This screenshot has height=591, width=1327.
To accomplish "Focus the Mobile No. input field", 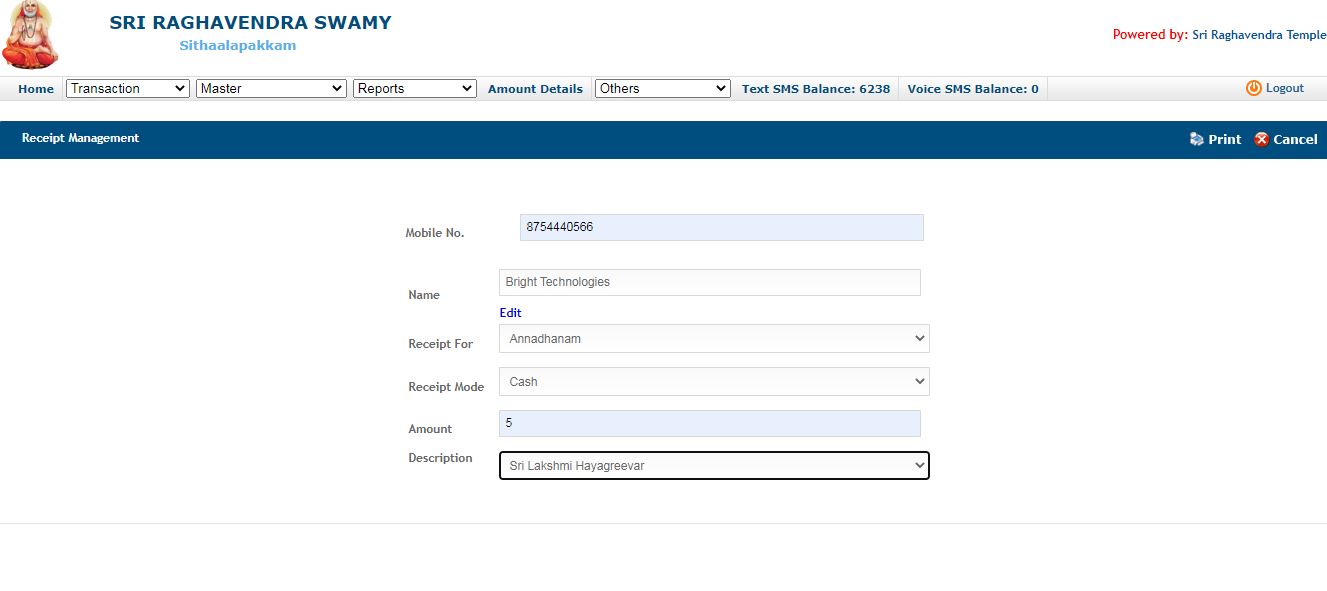I will [x=721, y=227].
